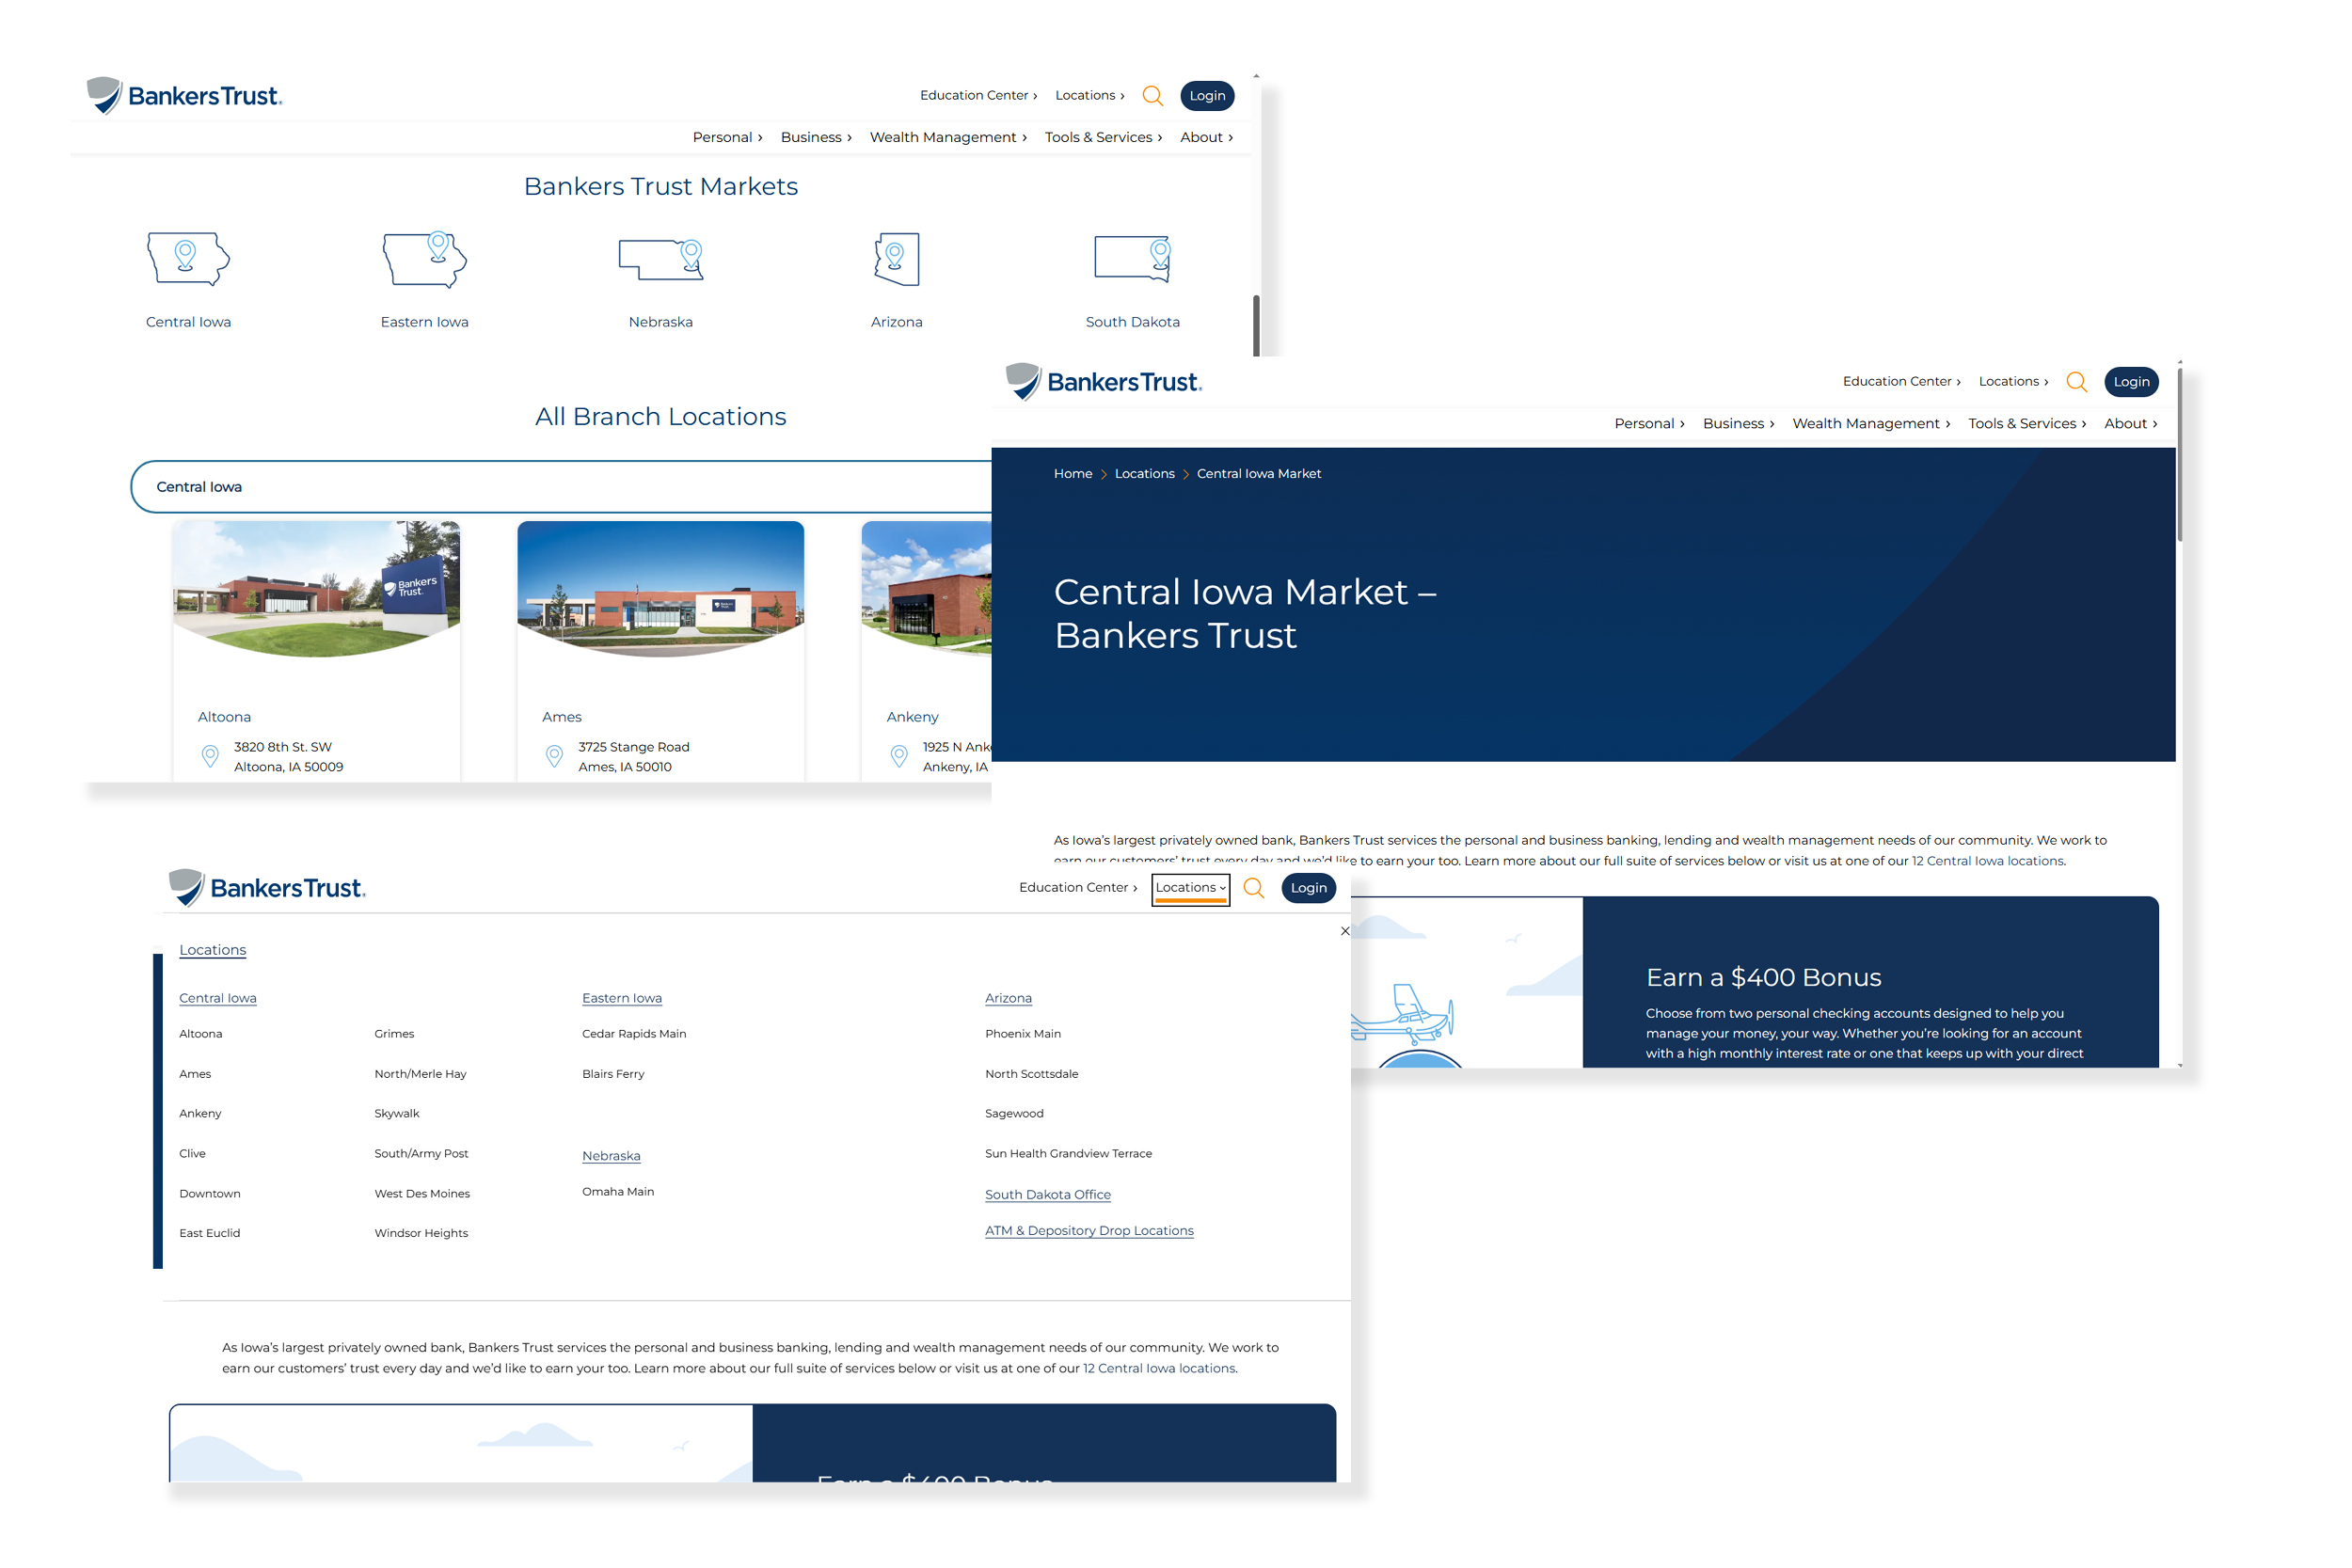This screenshot has height=1568, width=2352.
Task: Open Education Center in Central Iowa Market window
Action: tap(1902, 382)
